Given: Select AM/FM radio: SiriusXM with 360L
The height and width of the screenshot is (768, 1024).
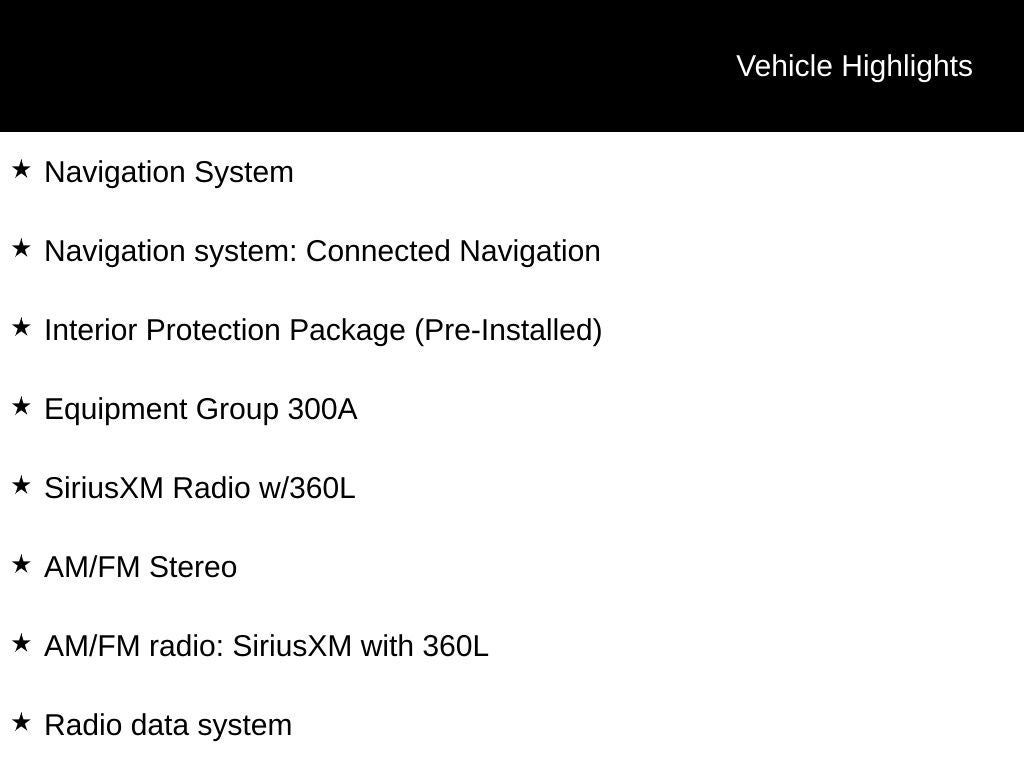Looking at the screenshot, I should point(266,646).
